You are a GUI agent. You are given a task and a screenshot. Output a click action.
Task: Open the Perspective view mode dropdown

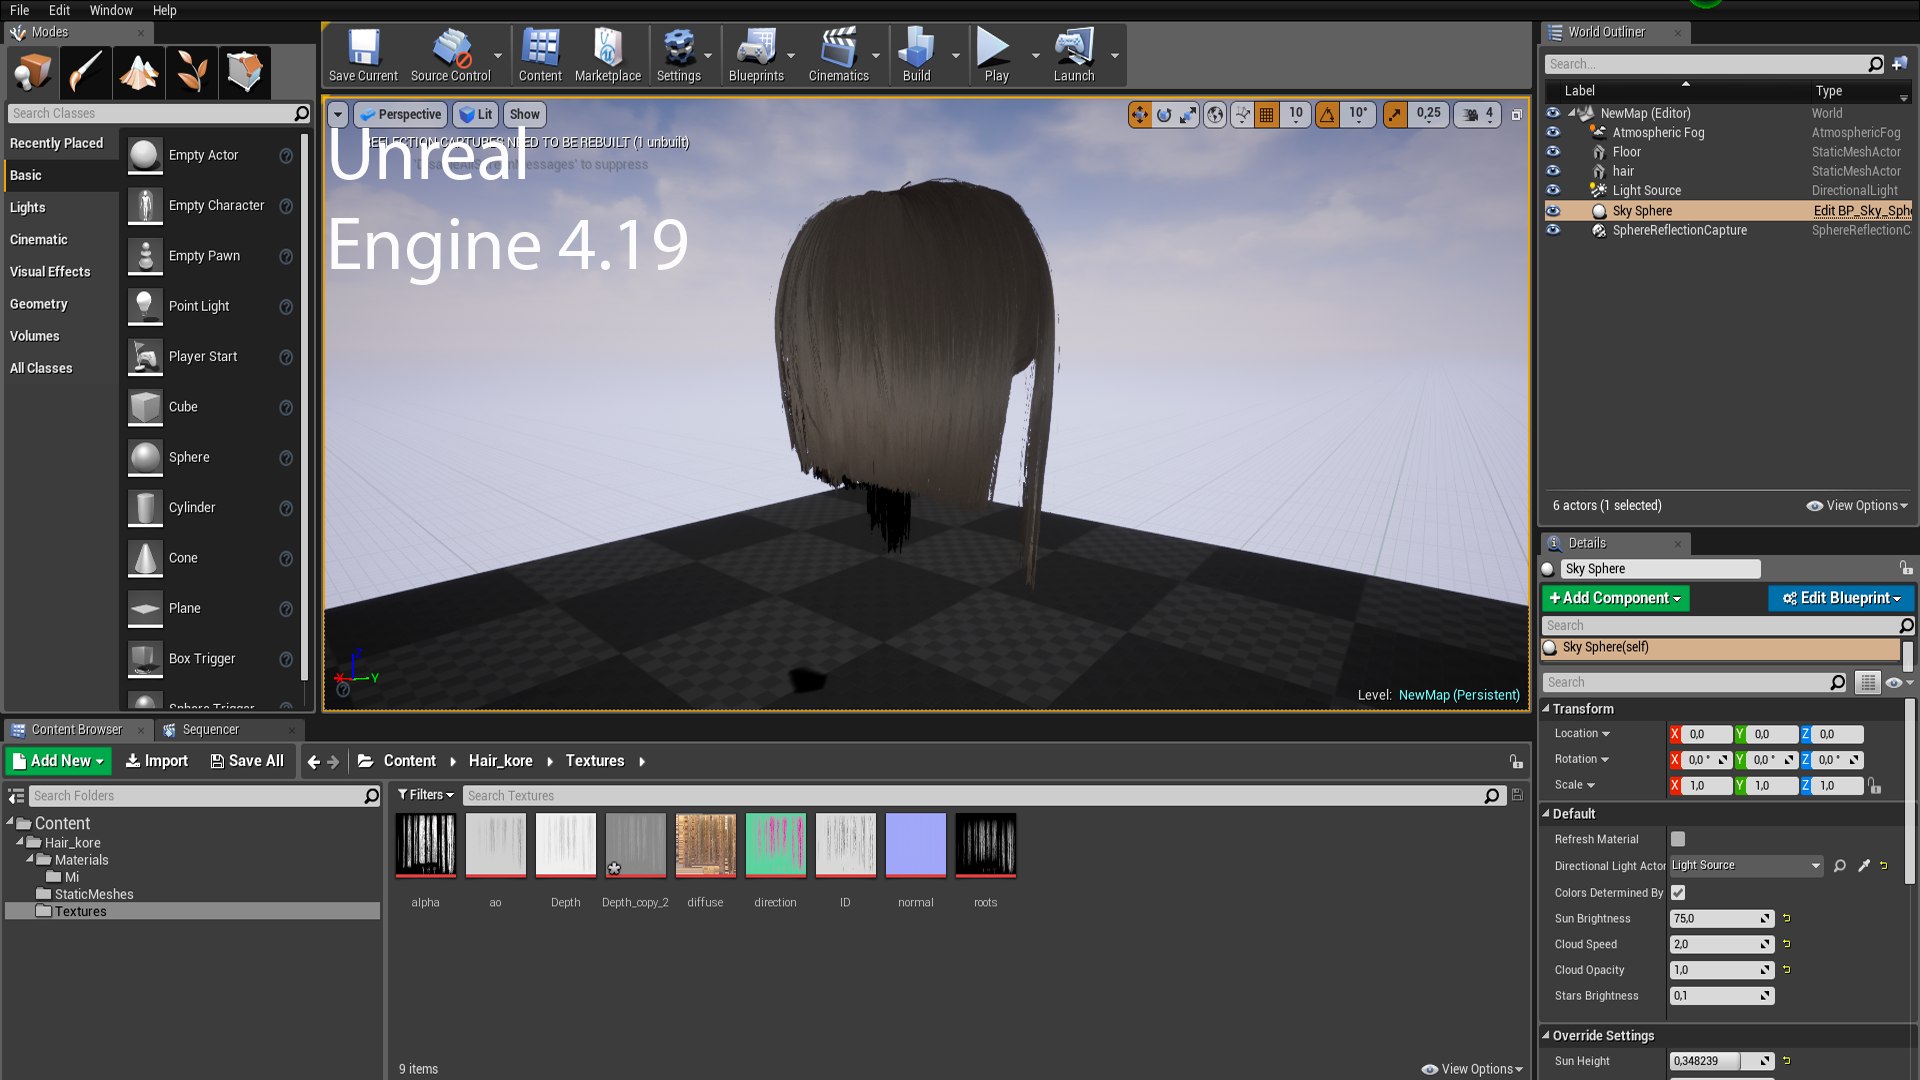(400, 115)
